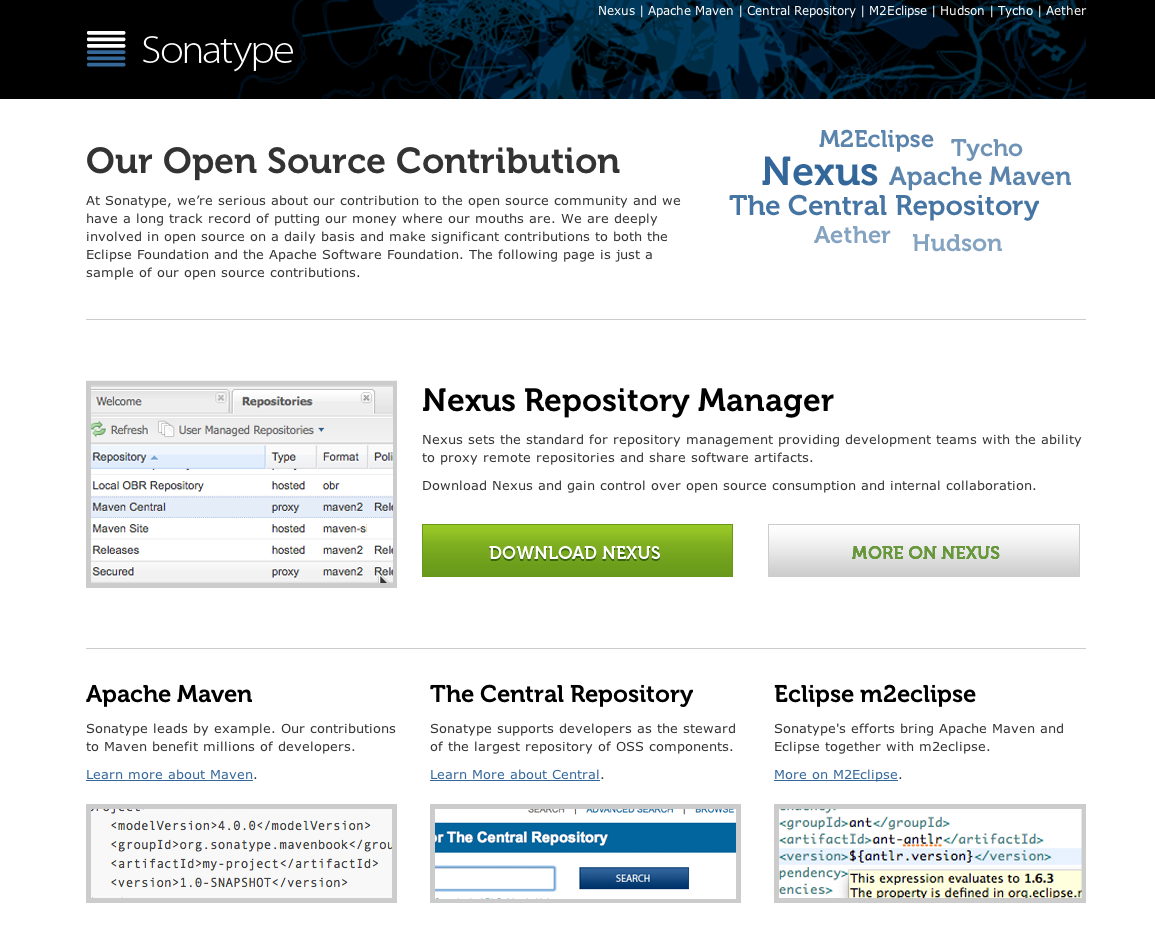1155x927 pixels.
Task: Click the Maven POM code thumbnail
Action: point(242,853)
